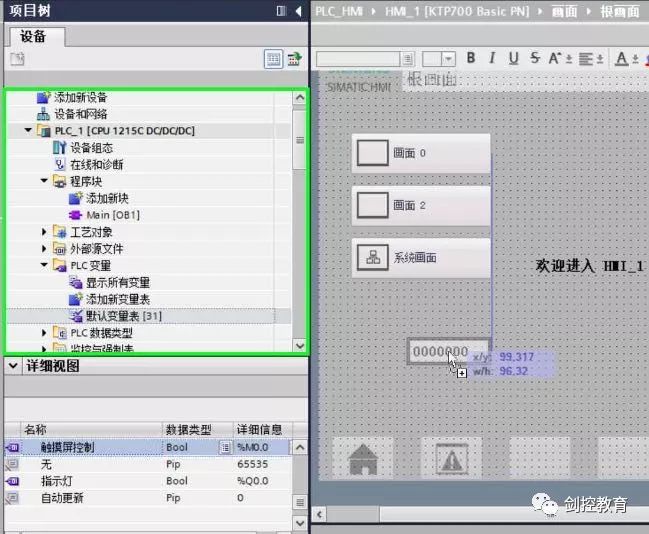Viewport: 649px width, 534px height.
Task: Select the 触摸屏控制 variable row
Action: point(148,447)
